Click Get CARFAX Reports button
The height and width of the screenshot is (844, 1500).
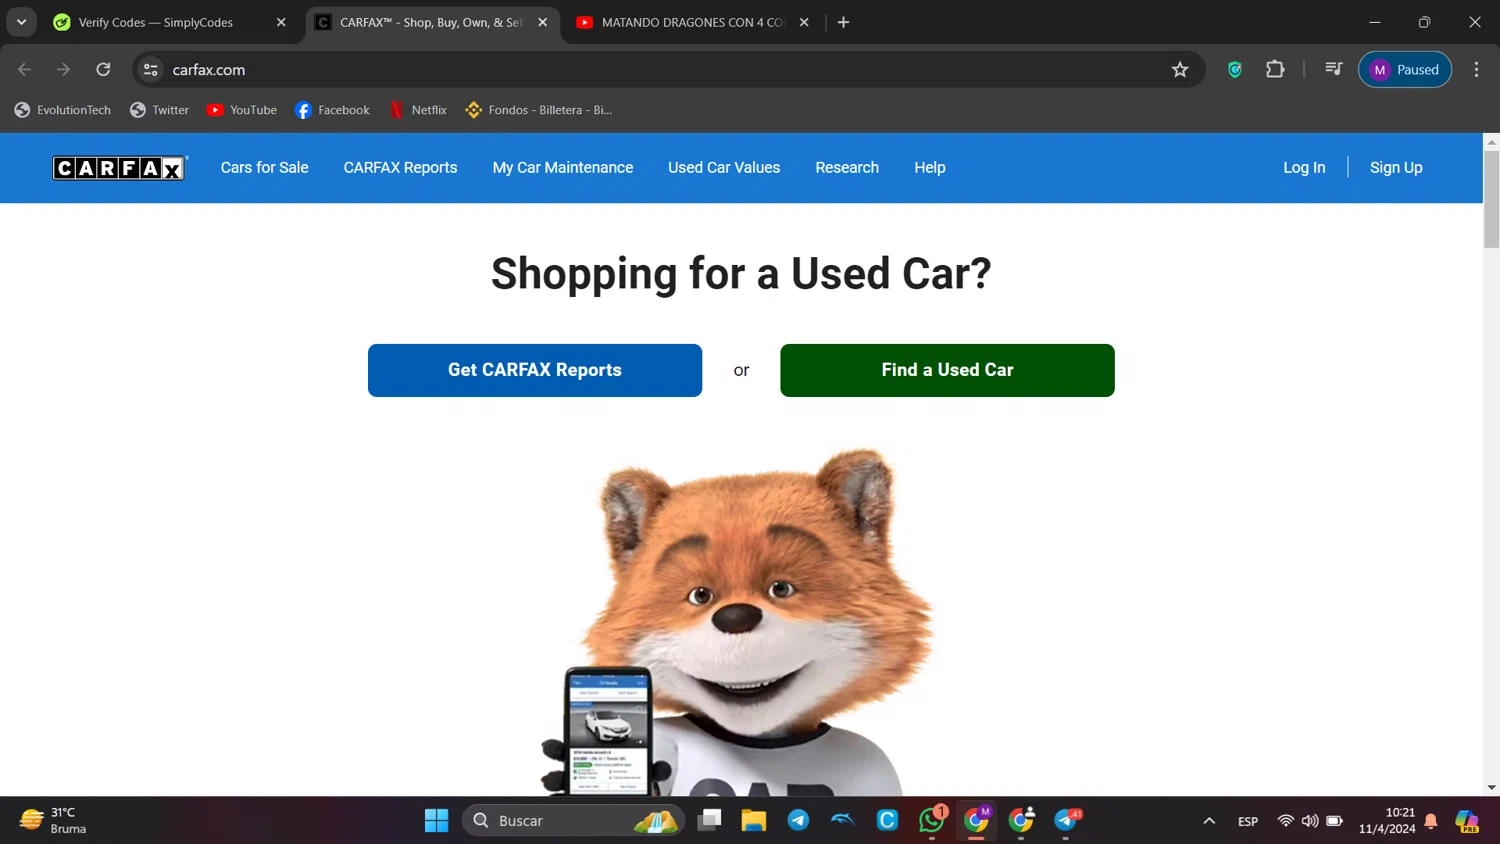click(535, 370)
